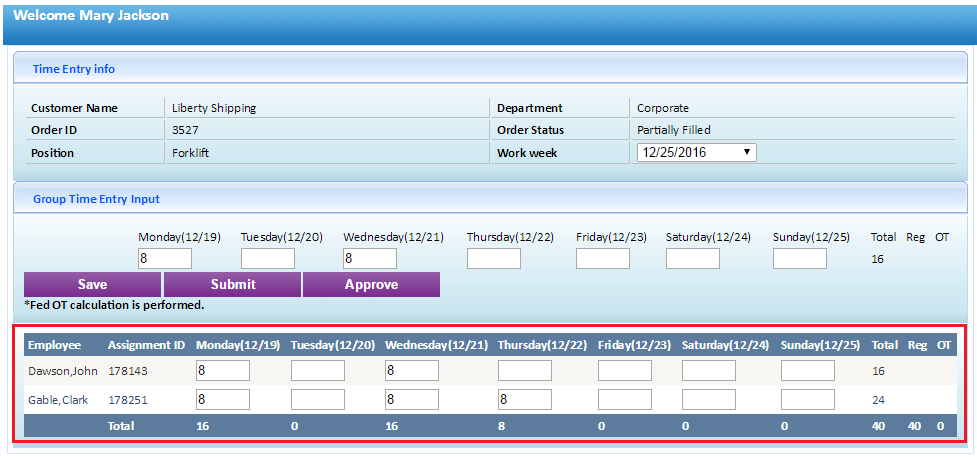Focus the group Monday(12/19) hours field
The width and height of the screenshot is (977, 457).
165,259
